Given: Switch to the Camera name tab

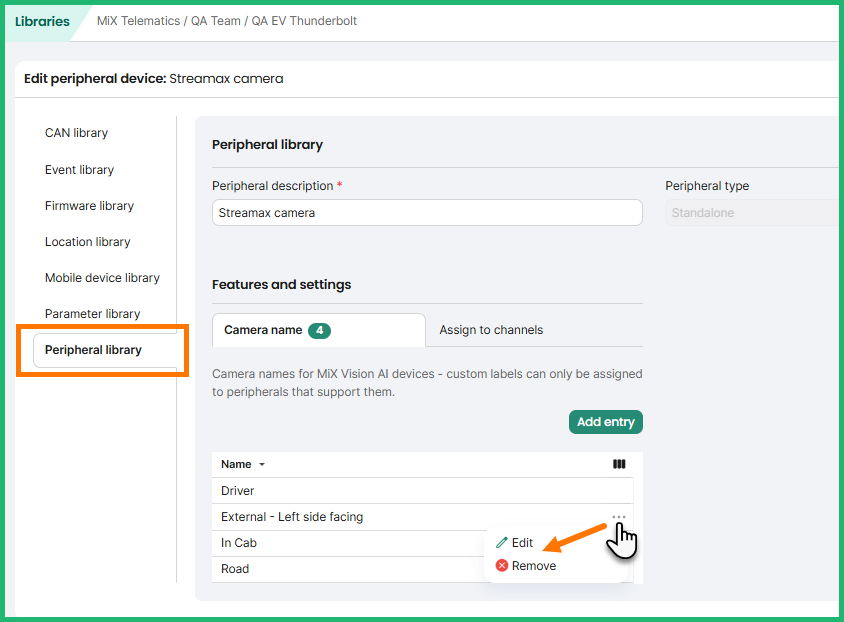Looking at the screenshot, I should pyautogui.click(x=318, y=330).
